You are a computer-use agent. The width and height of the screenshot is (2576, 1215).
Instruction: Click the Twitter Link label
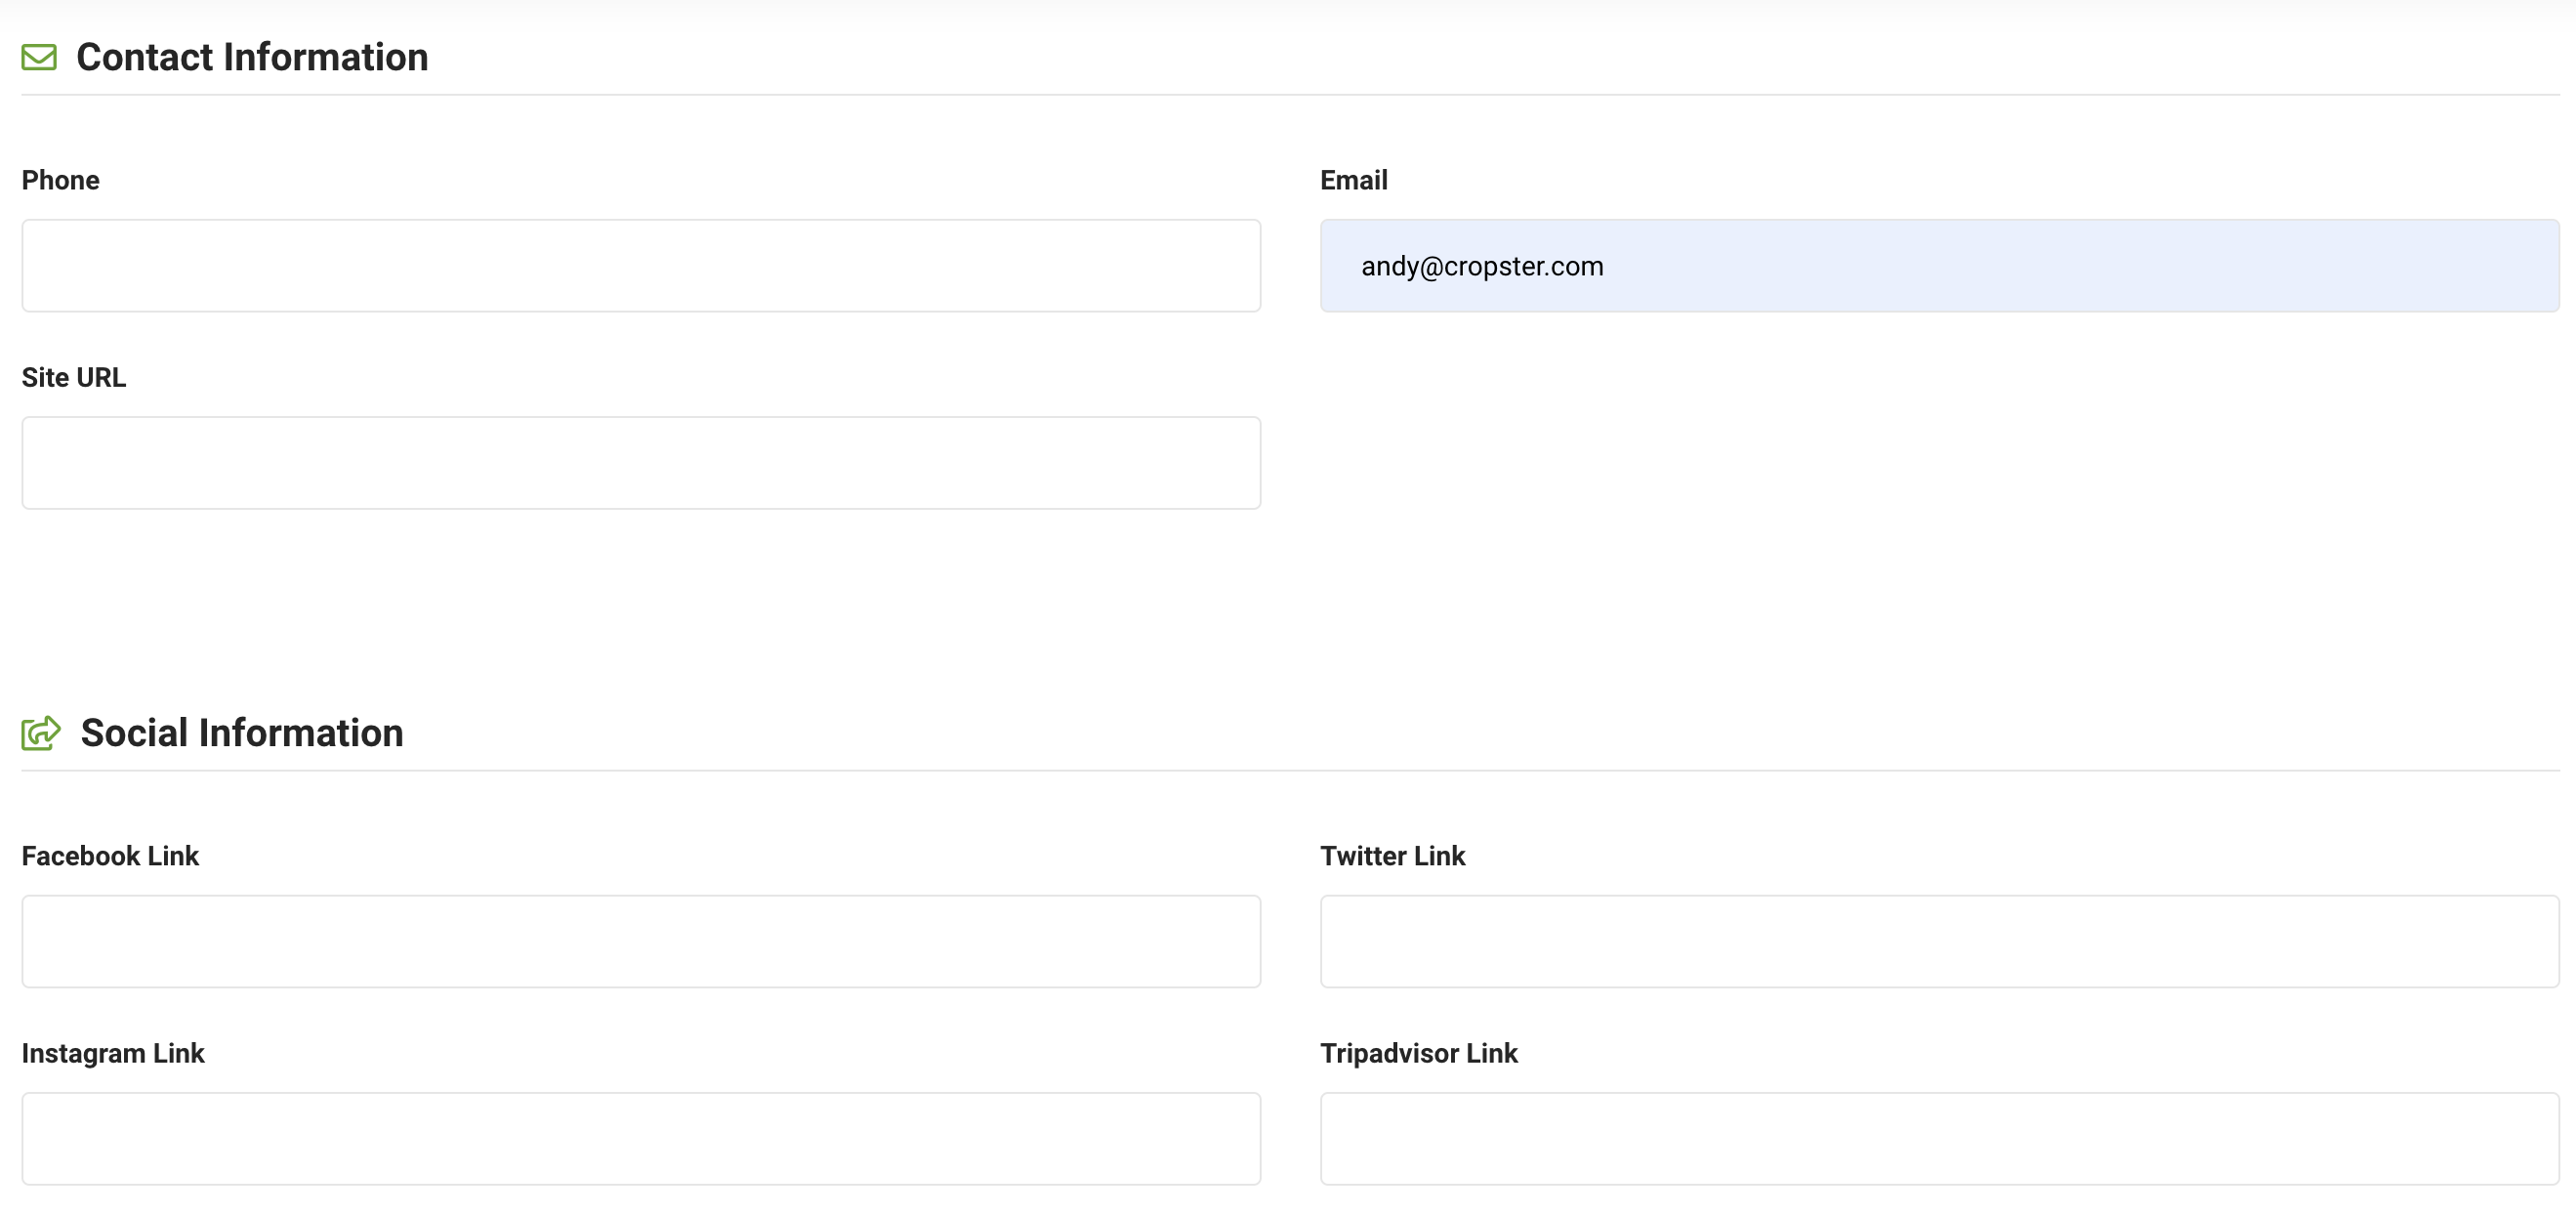coord(1392,856)
